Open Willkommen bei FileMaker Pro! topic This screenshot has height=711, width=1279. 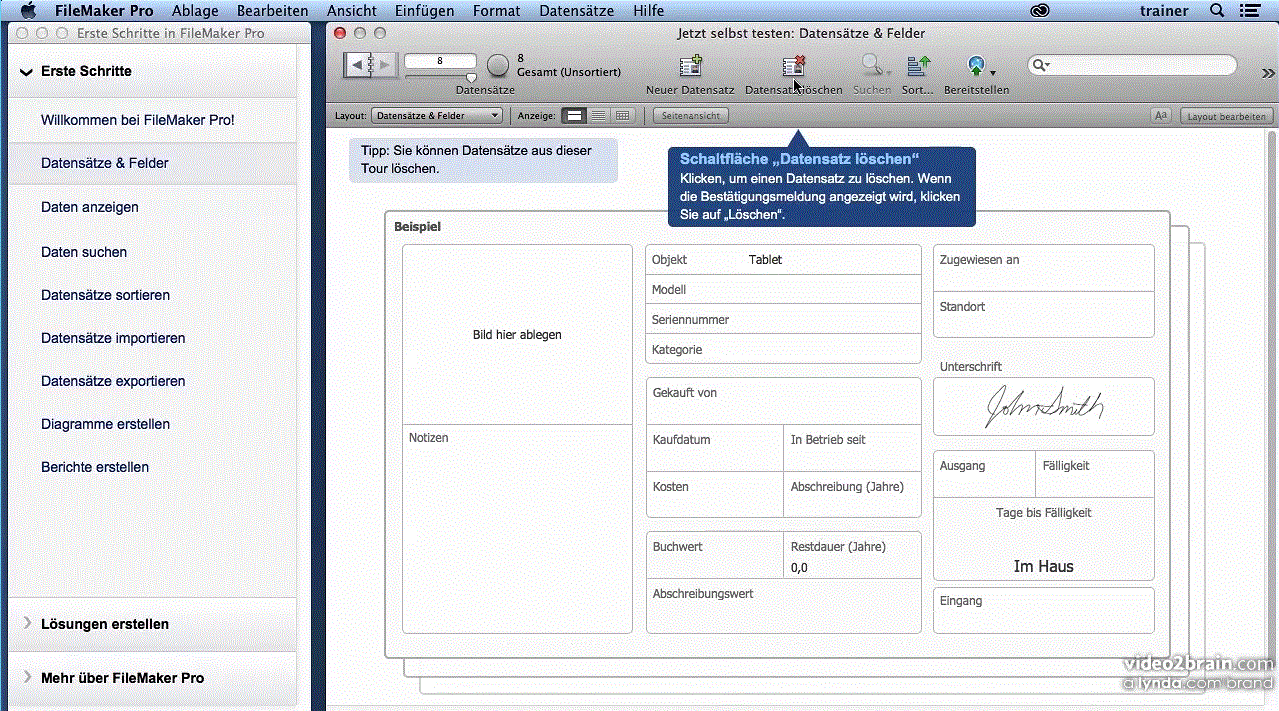tap(138, 120)
